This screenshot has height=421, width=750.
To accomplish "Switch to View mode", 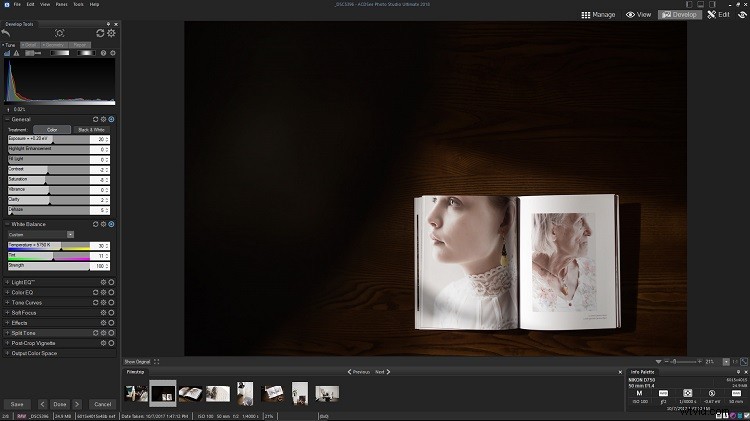I will pyautogui.click(x=639, y=15).
